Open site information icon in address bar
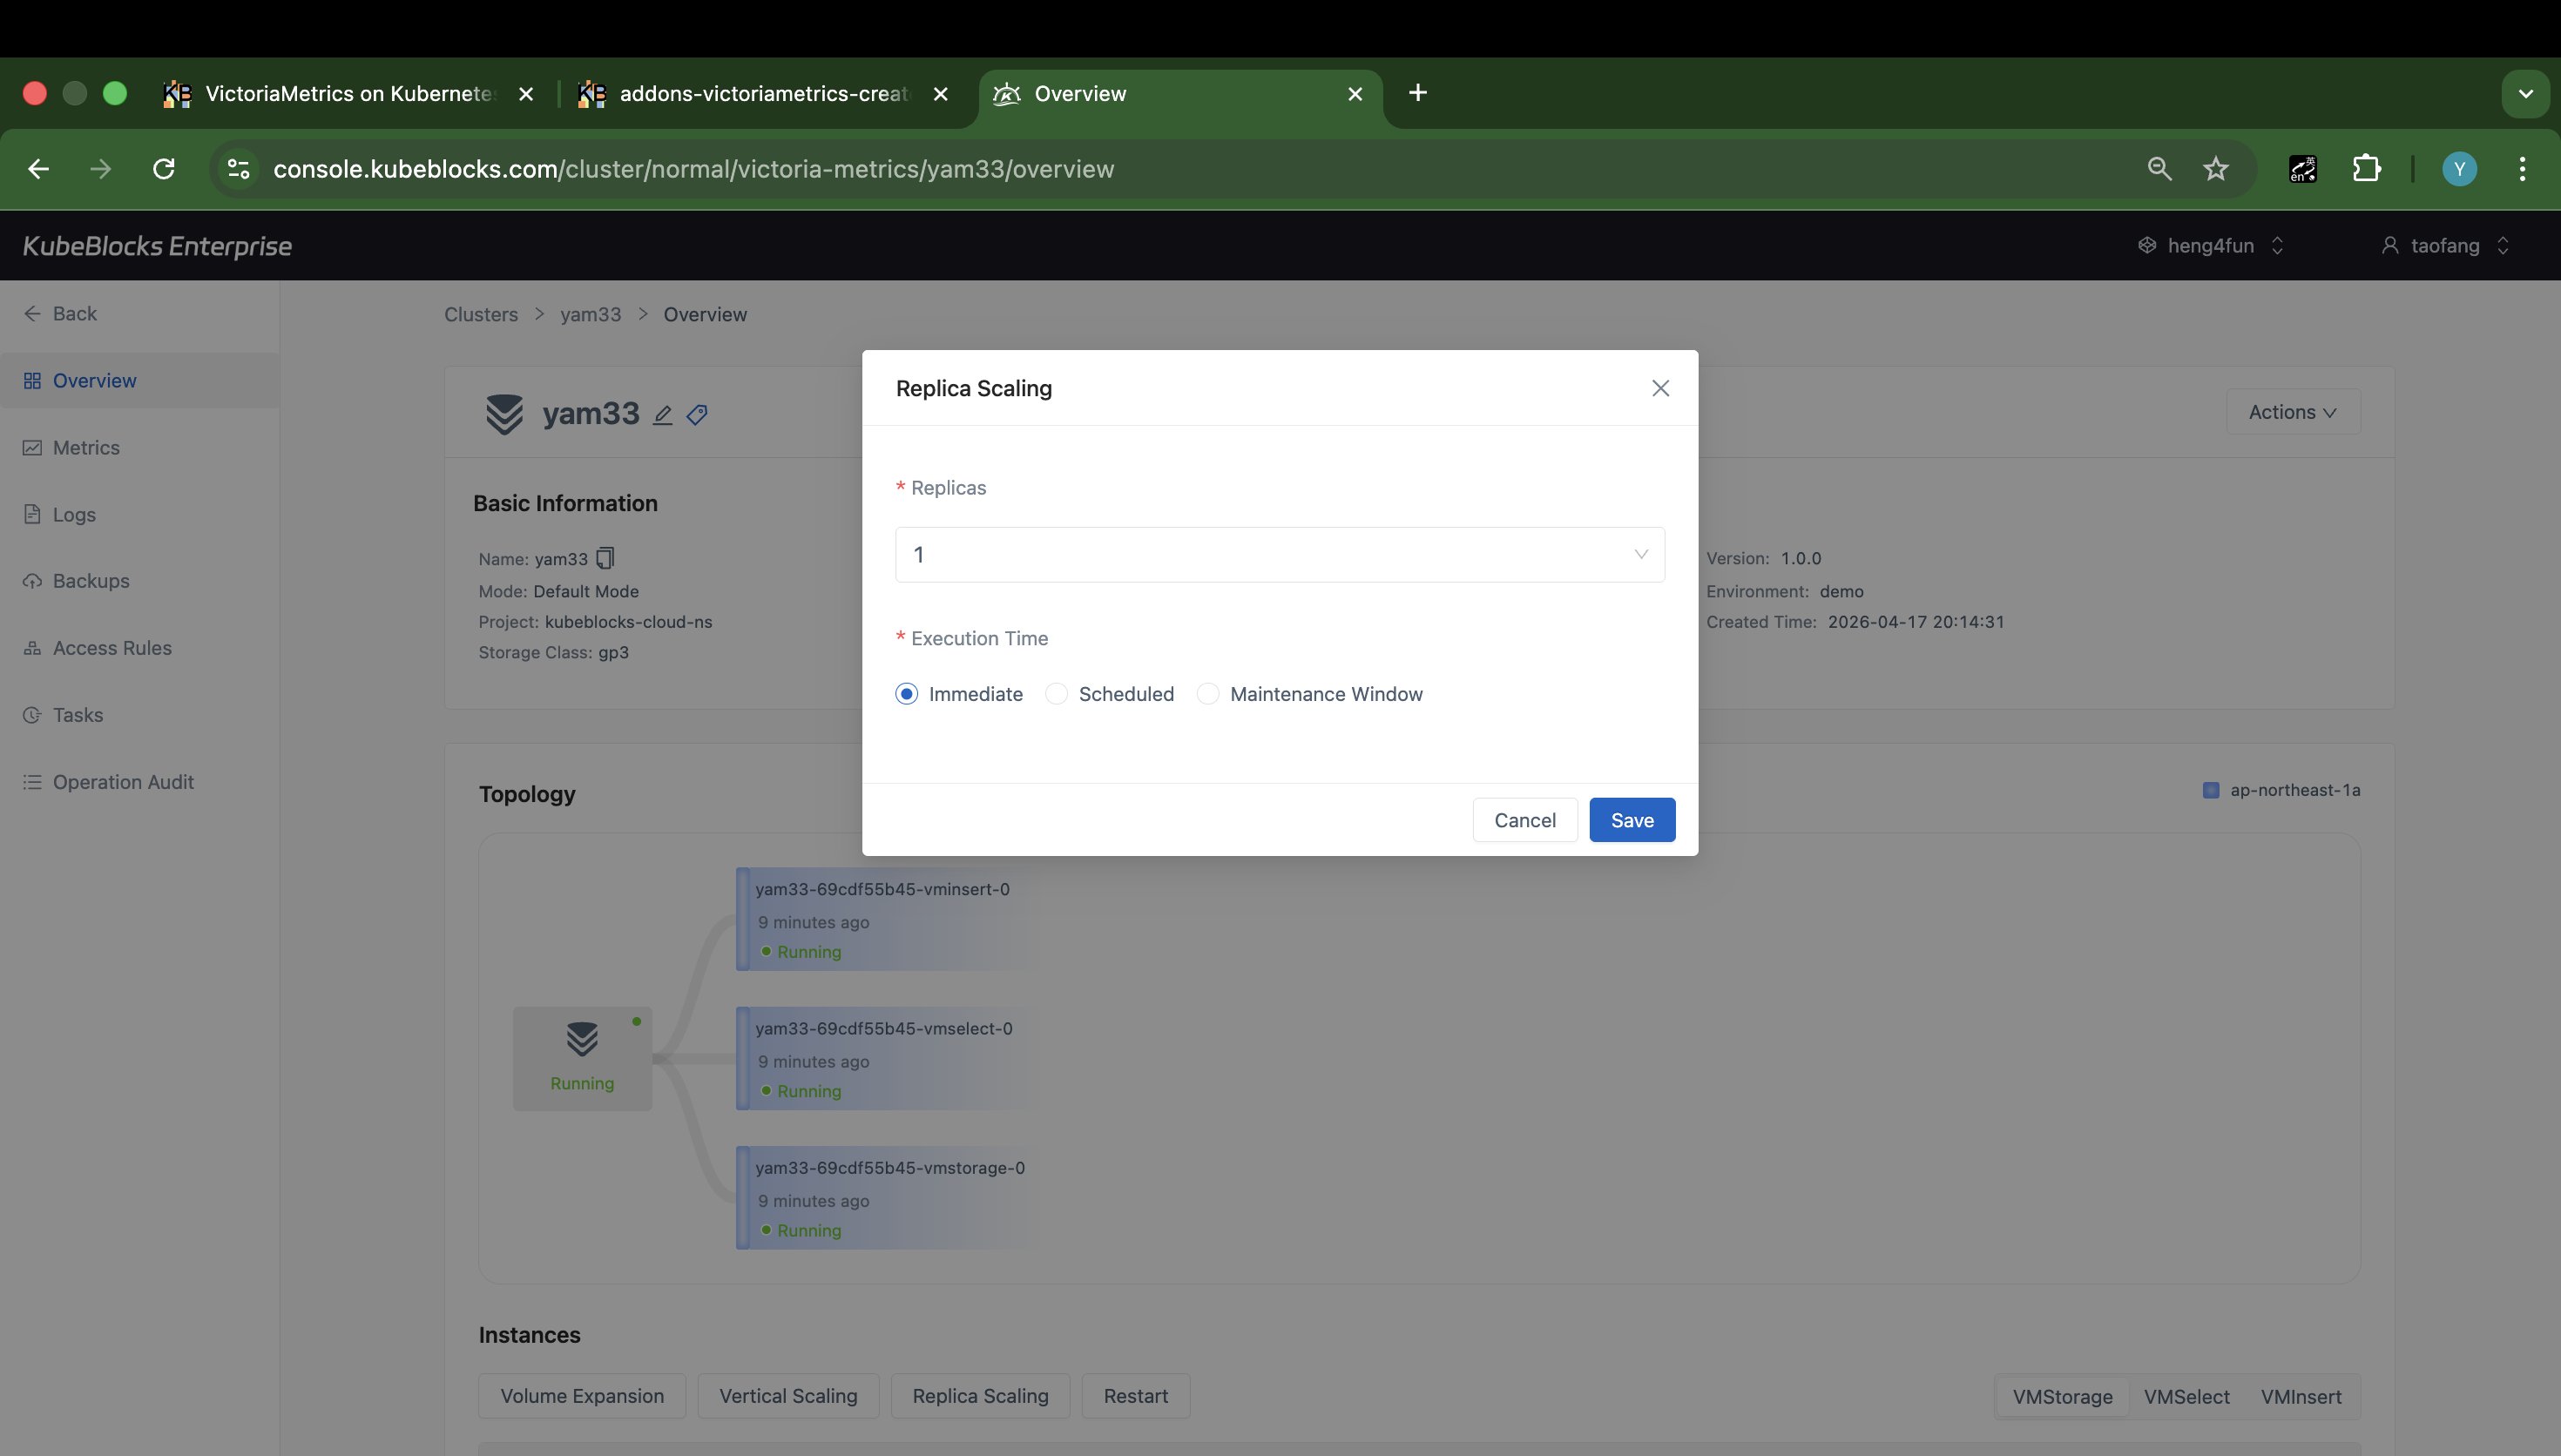2561x1456 pixels. click(x=238, y=169)
